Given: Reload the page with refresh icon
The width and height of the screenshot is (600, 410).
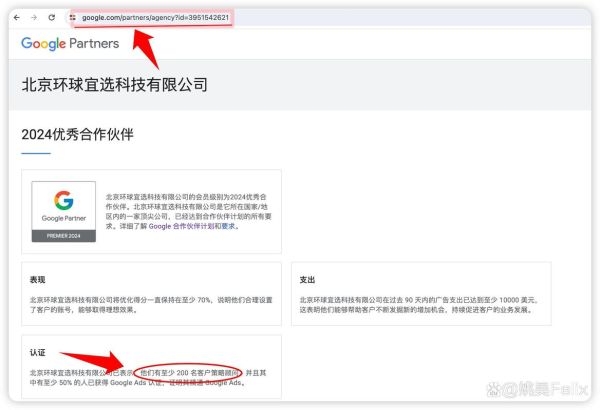Looking at the screenshot, I should (52, 17).
